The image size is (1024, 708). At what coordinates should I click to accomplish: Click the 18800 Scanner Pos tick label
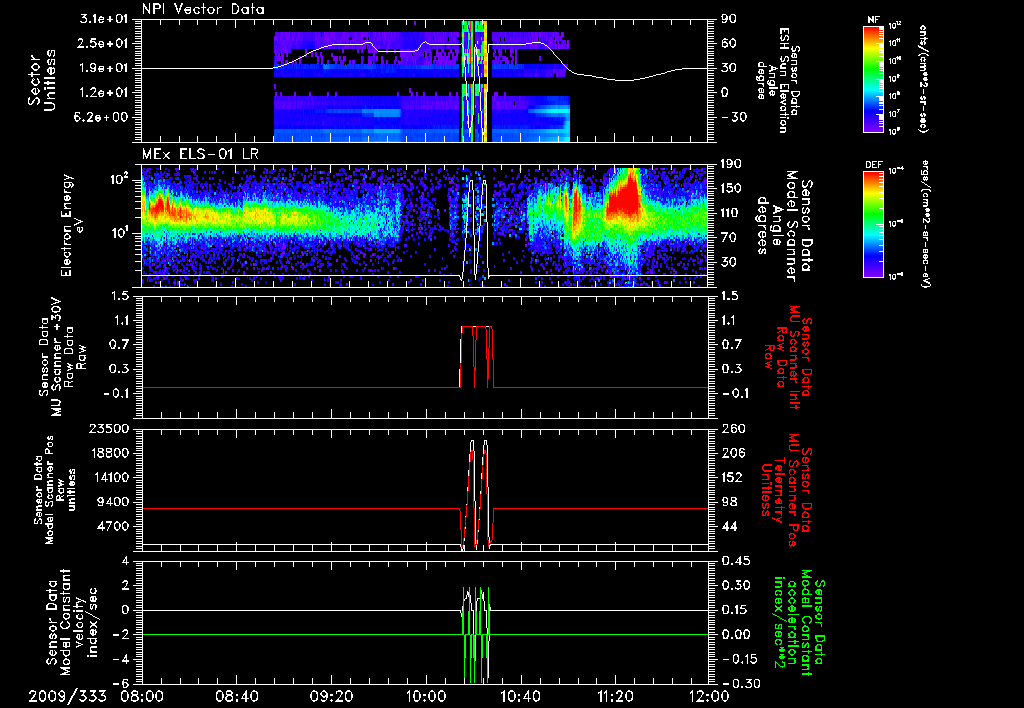[x=110, y=453]
